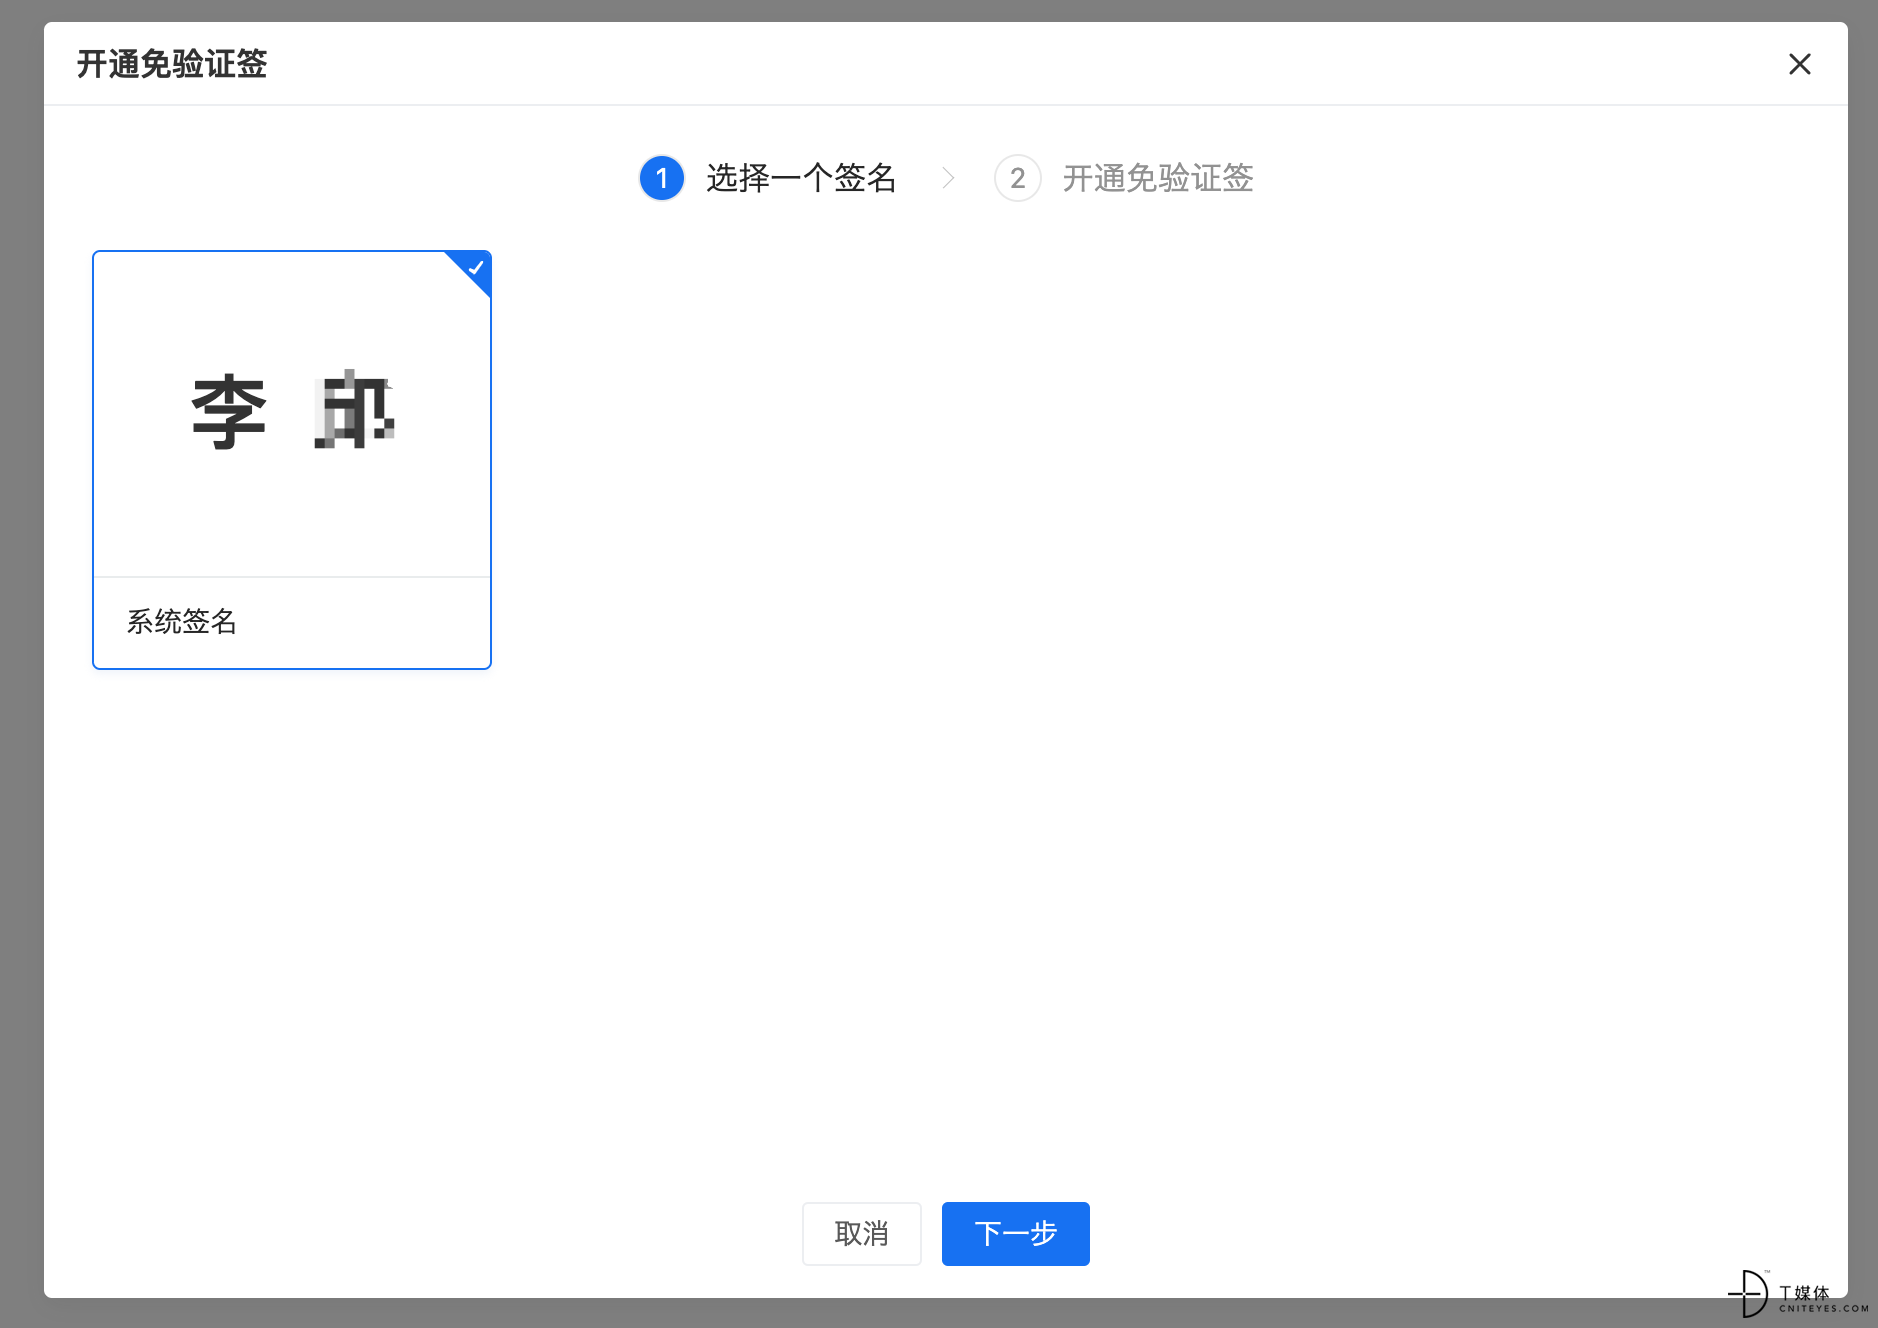Close the 开通免验证签 dialog with X
This screenshot has width=1878, height=1328.
1799,64
